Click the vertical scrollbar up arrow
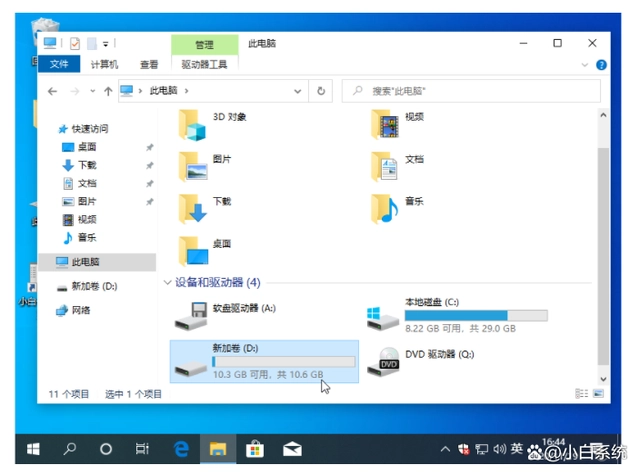Viewport: 640px width, 475px height. point(603,115)
